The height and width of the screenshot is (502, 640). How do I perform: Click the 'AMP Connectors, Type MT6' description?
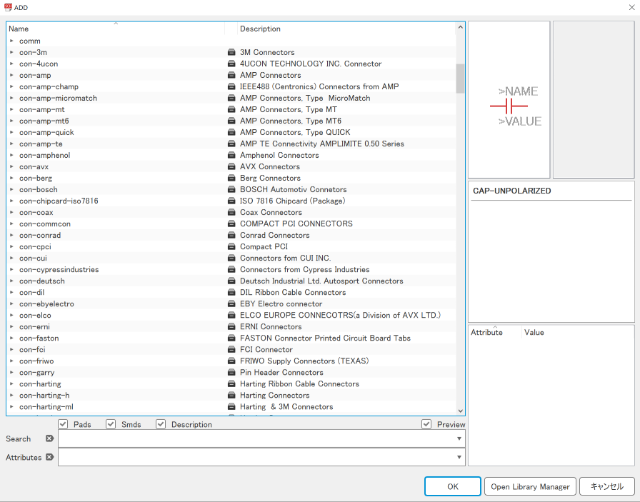point(291,121)
